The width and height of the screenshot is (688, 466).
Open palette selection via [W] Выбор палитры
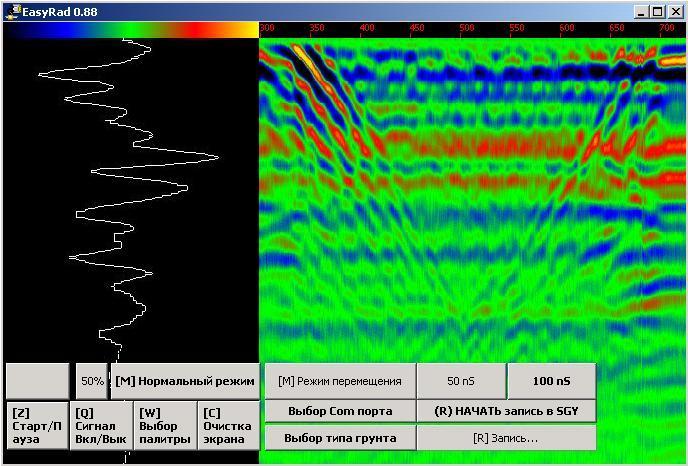pos(165,426)
